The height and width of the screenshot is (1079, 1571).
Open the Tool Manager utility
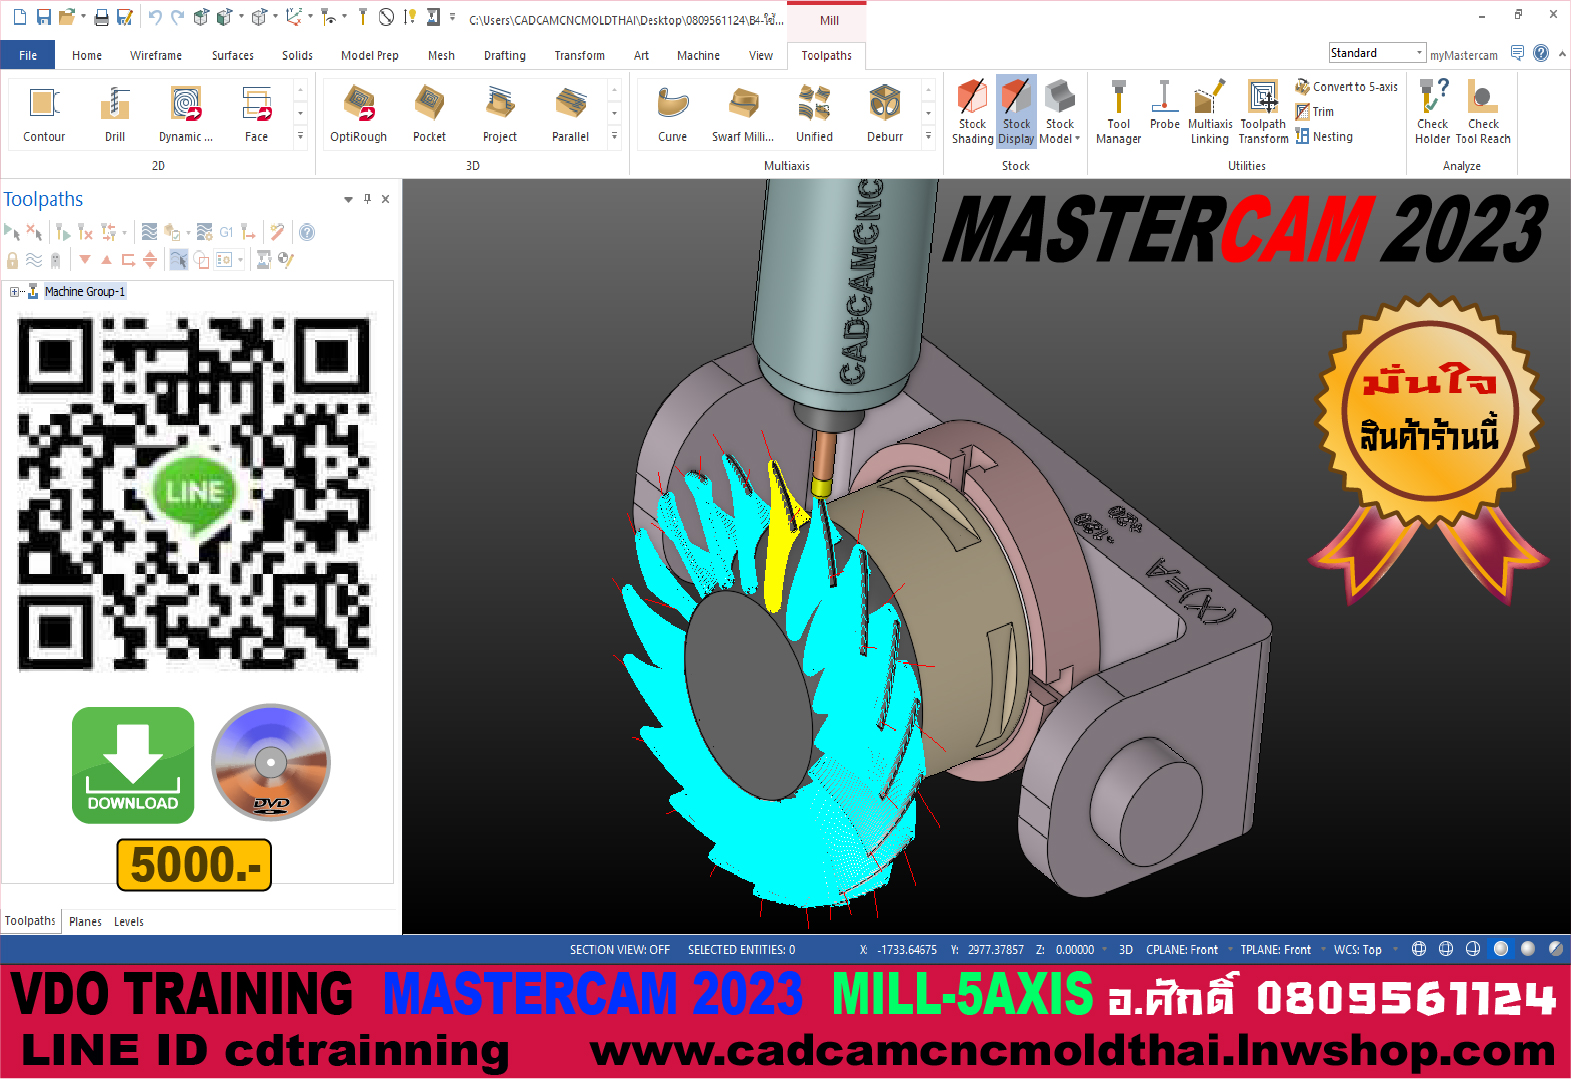click(x=1118, y=112)
